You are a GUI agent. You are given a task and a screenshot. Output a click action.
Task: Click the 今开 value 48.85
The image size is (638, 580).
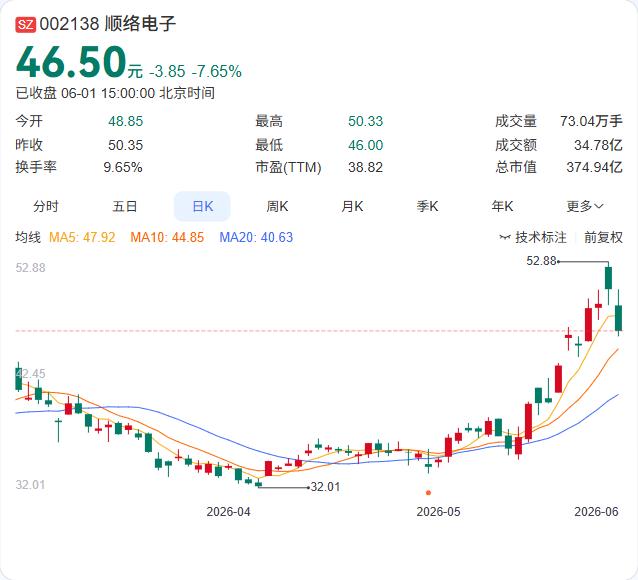coord(125,121)
